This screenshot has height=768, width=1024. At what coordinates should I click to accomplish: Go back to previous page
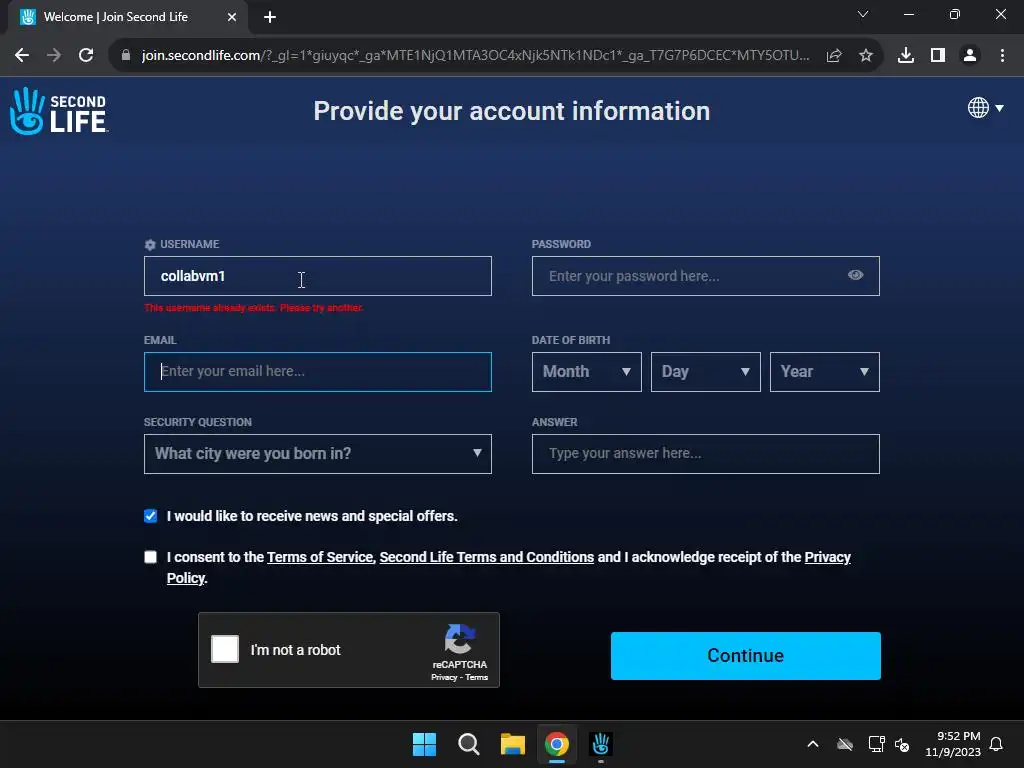click(22, 56)
